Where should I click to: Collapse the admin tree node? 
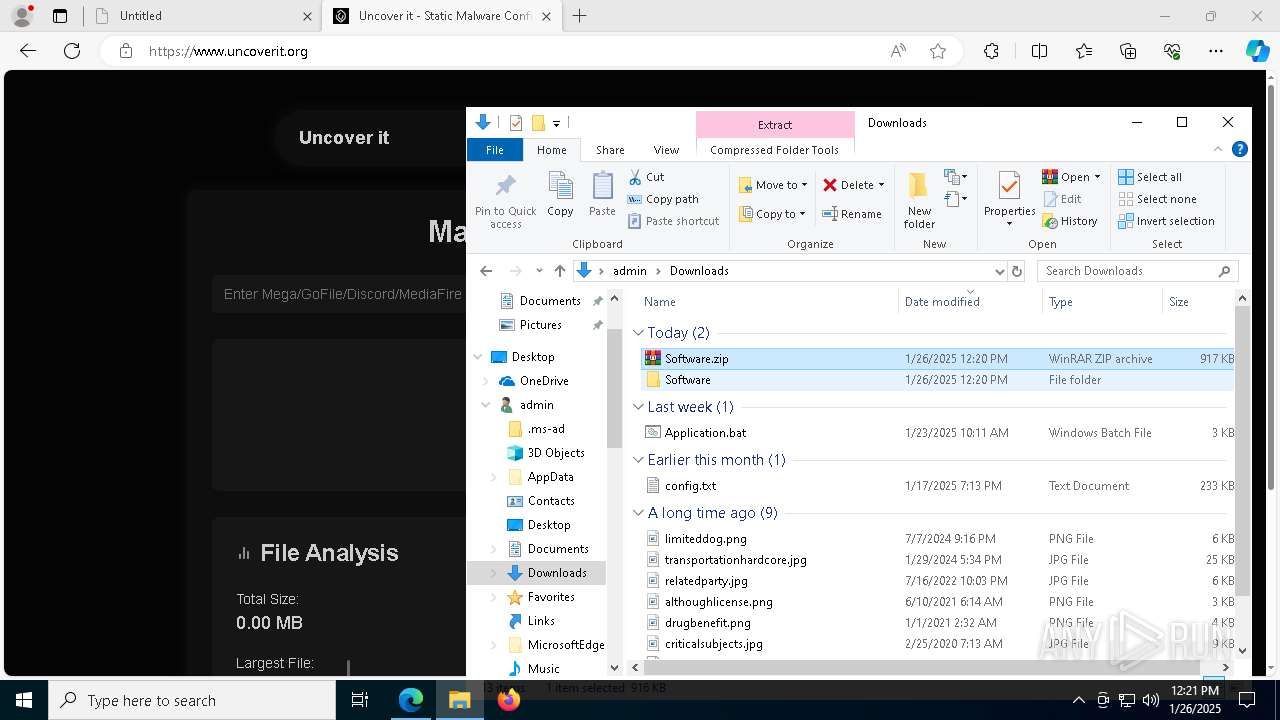click(486, 405)
